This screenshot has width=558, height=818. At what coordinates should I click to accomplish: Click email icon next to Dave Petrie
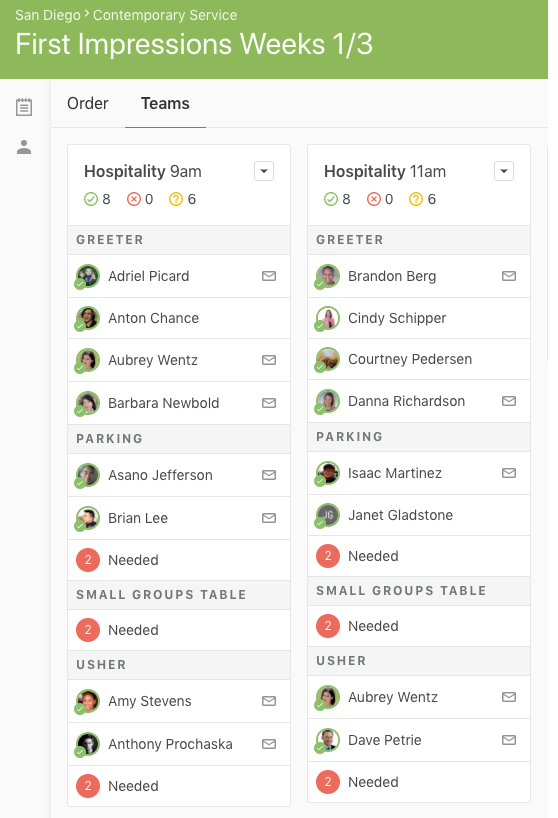tap(509, 740)
